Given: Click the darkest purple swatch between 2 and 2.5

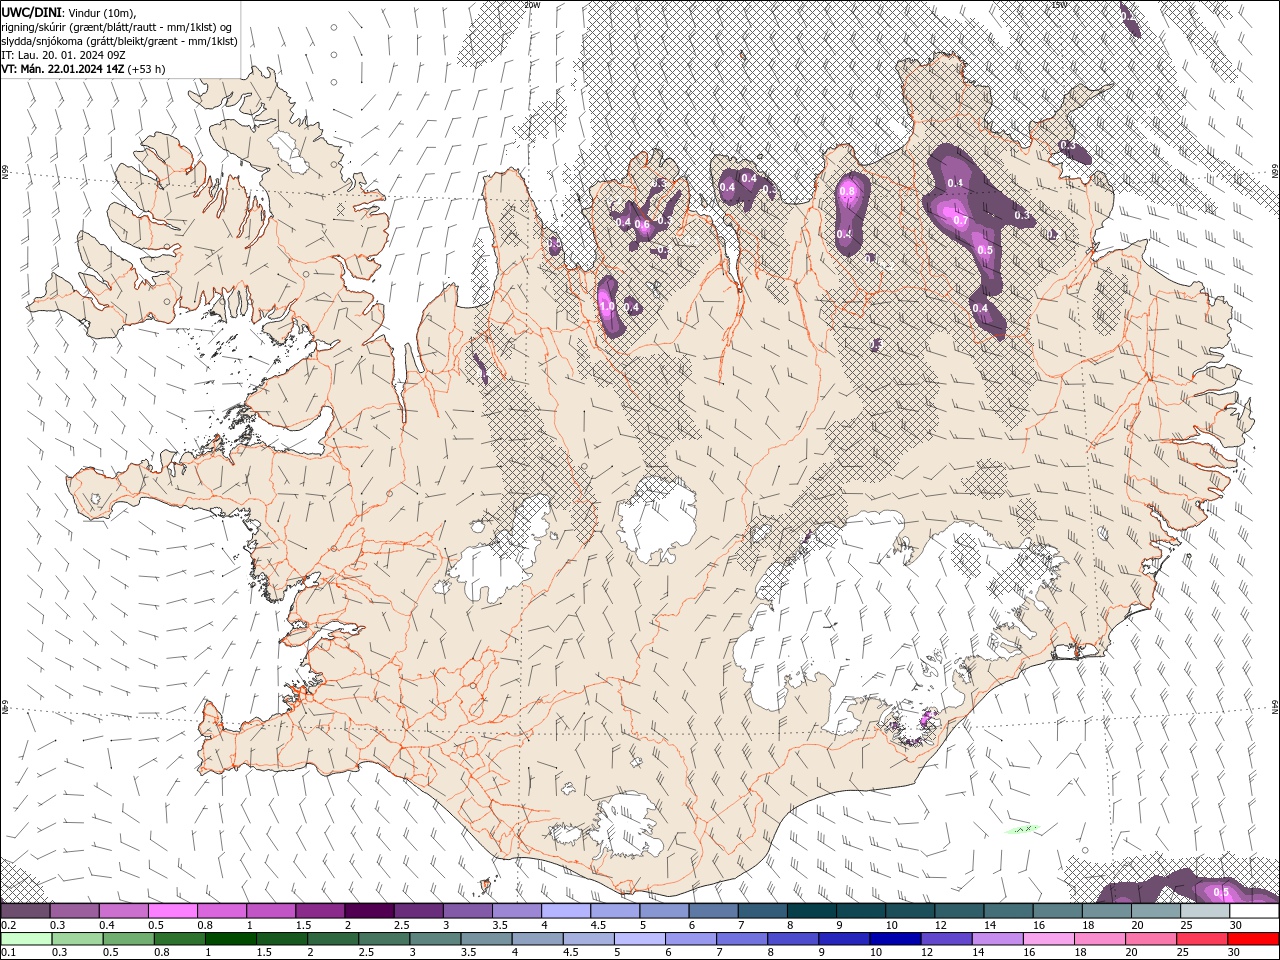Looking at the screenshot, I should [x=369, y=911].
